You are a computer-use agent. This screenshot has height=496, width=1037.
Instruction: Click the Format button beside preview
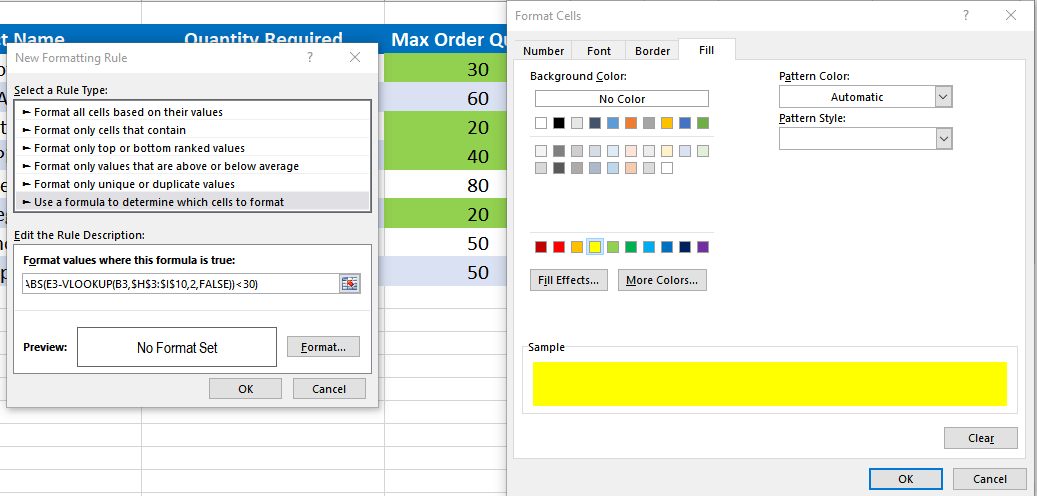pos(323,347)
